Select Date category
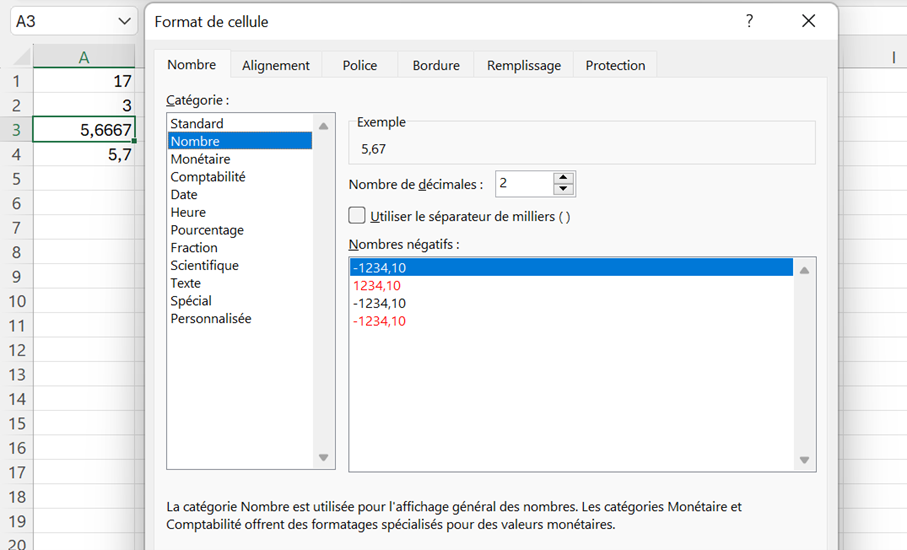907x550 pixels. 240,194
